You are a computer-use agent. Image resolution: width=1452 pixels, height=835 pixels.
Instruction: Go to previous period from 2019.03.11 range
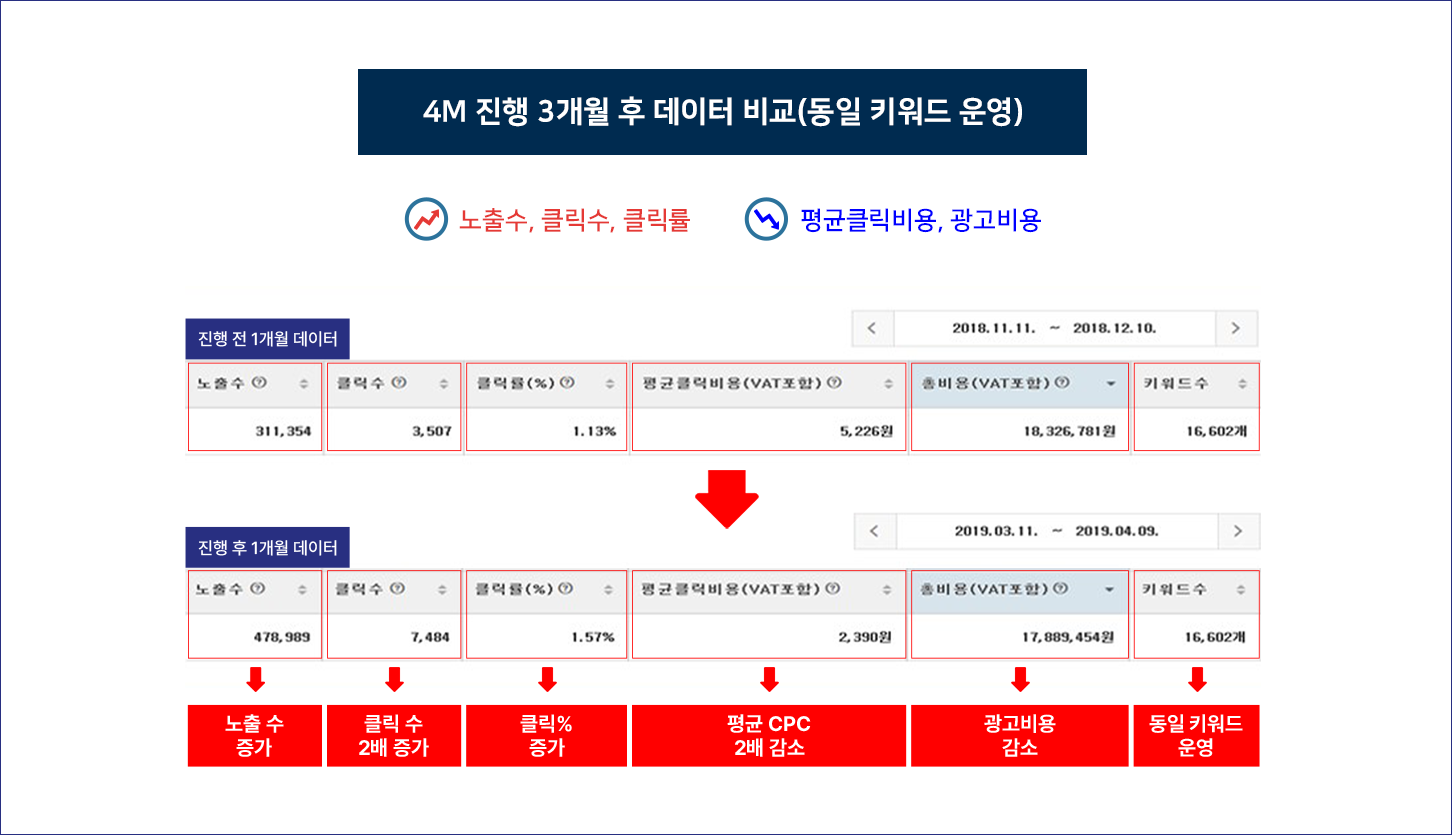click(x=875, y=531)
